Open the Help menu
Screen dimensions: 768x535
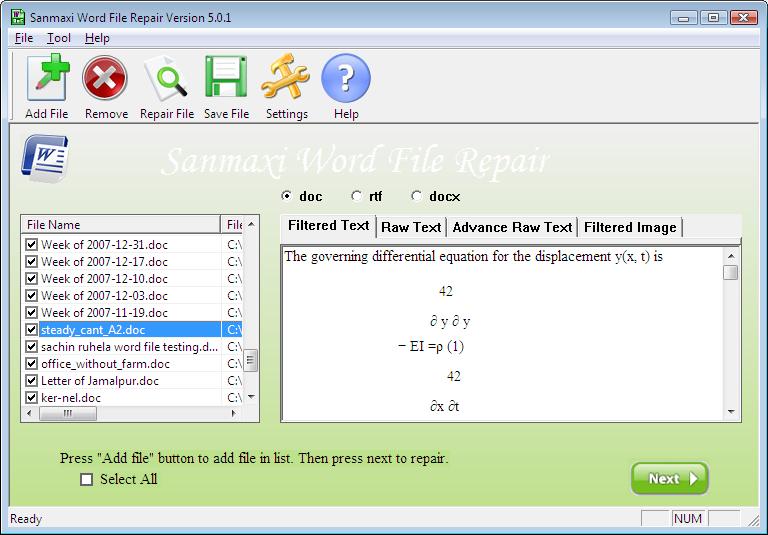(97, 38)
